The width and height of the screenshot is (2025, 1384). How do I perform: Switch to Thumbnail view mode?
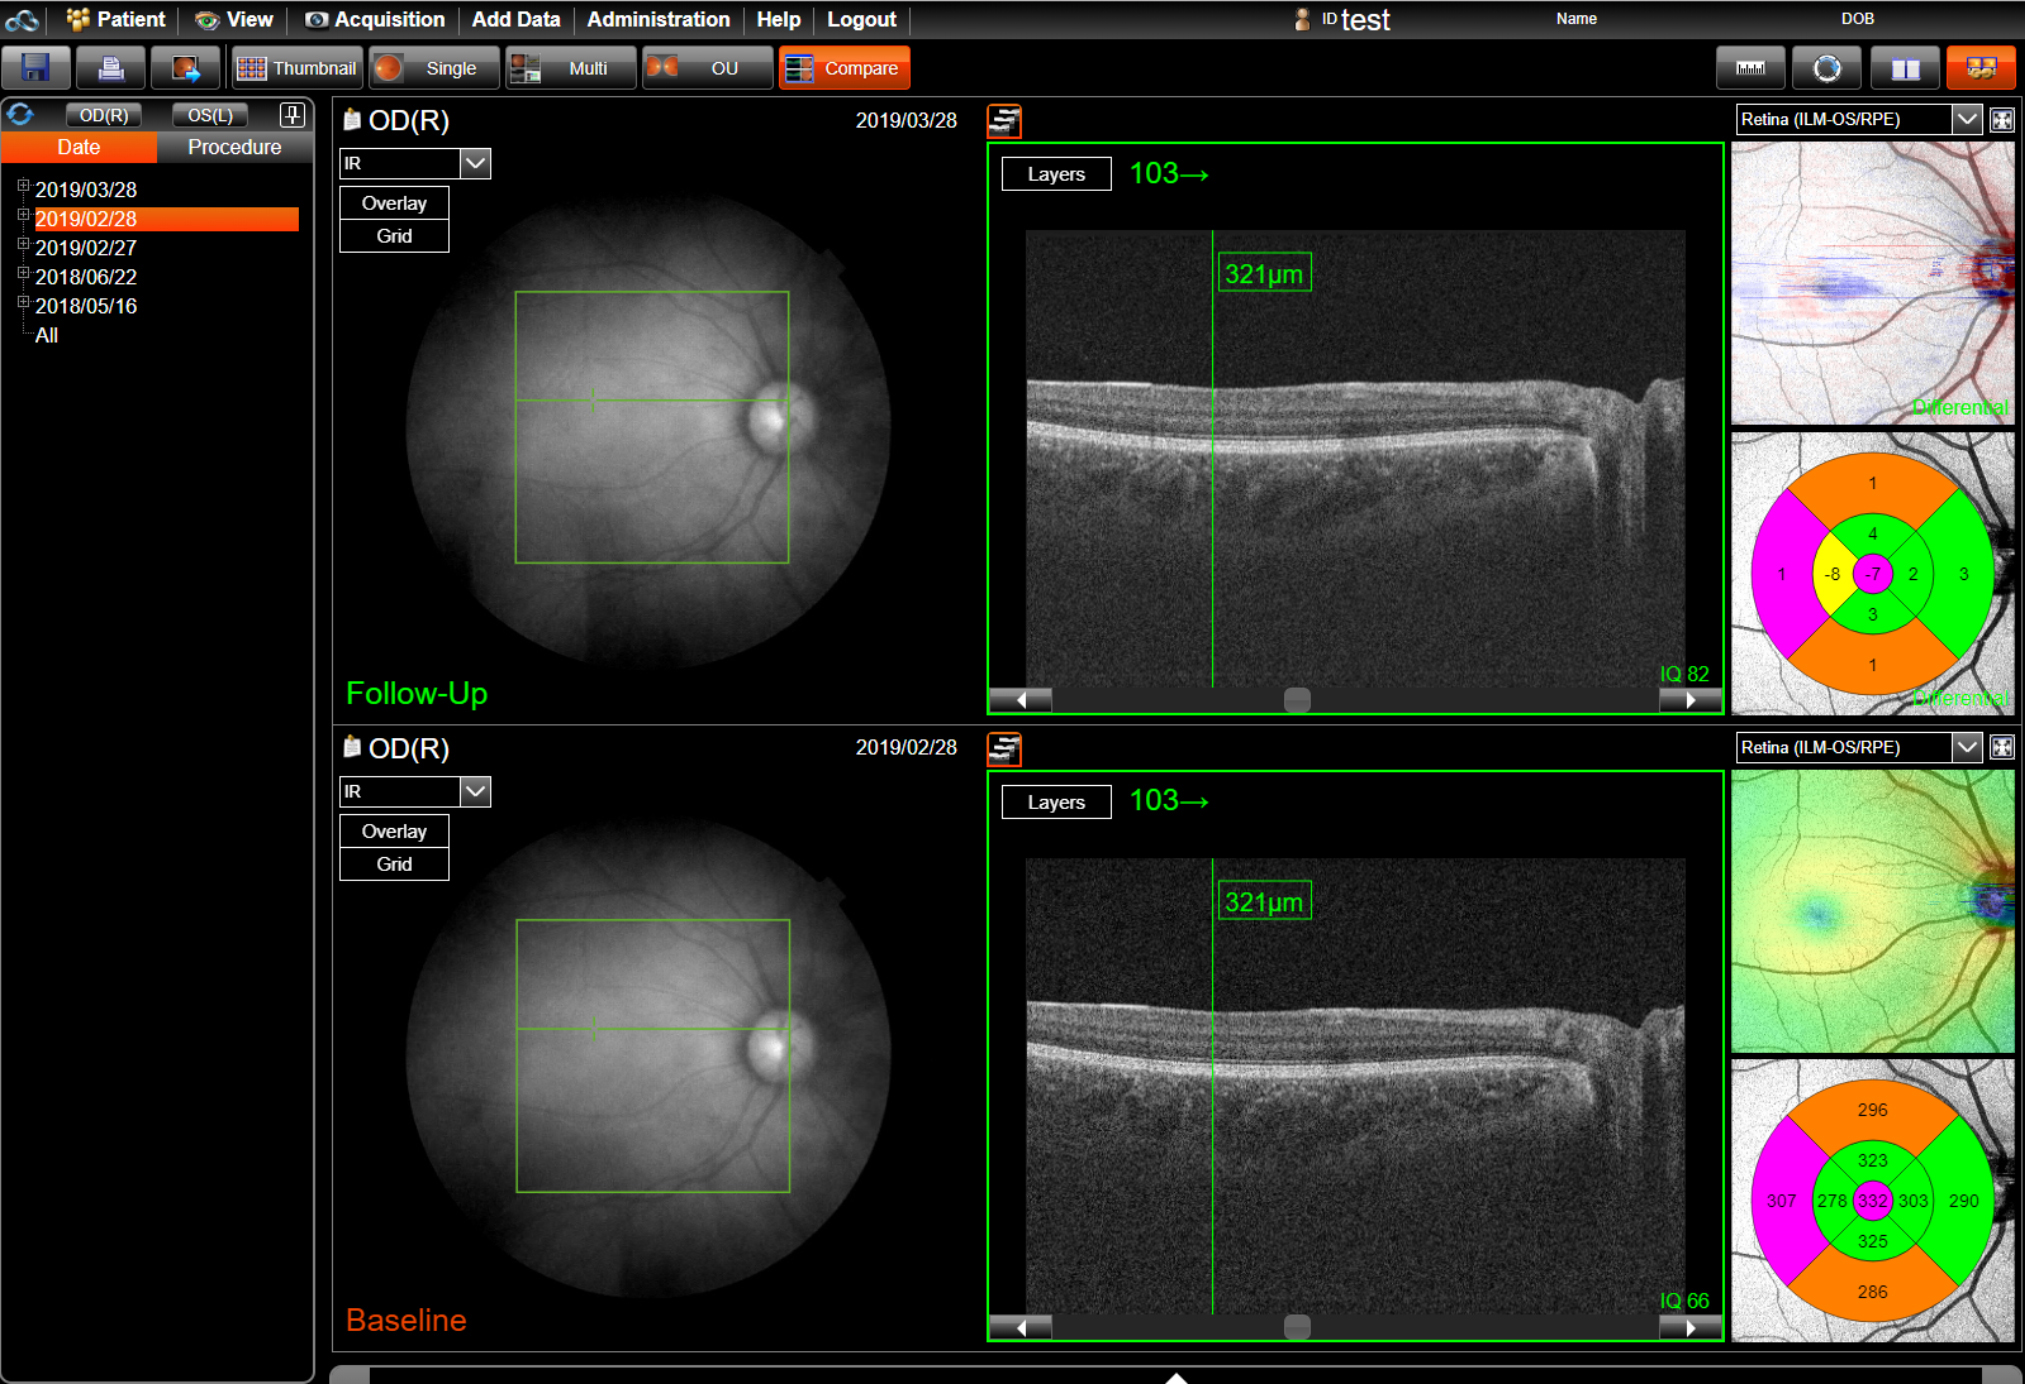pyautogui.click(x=296, y=67)
